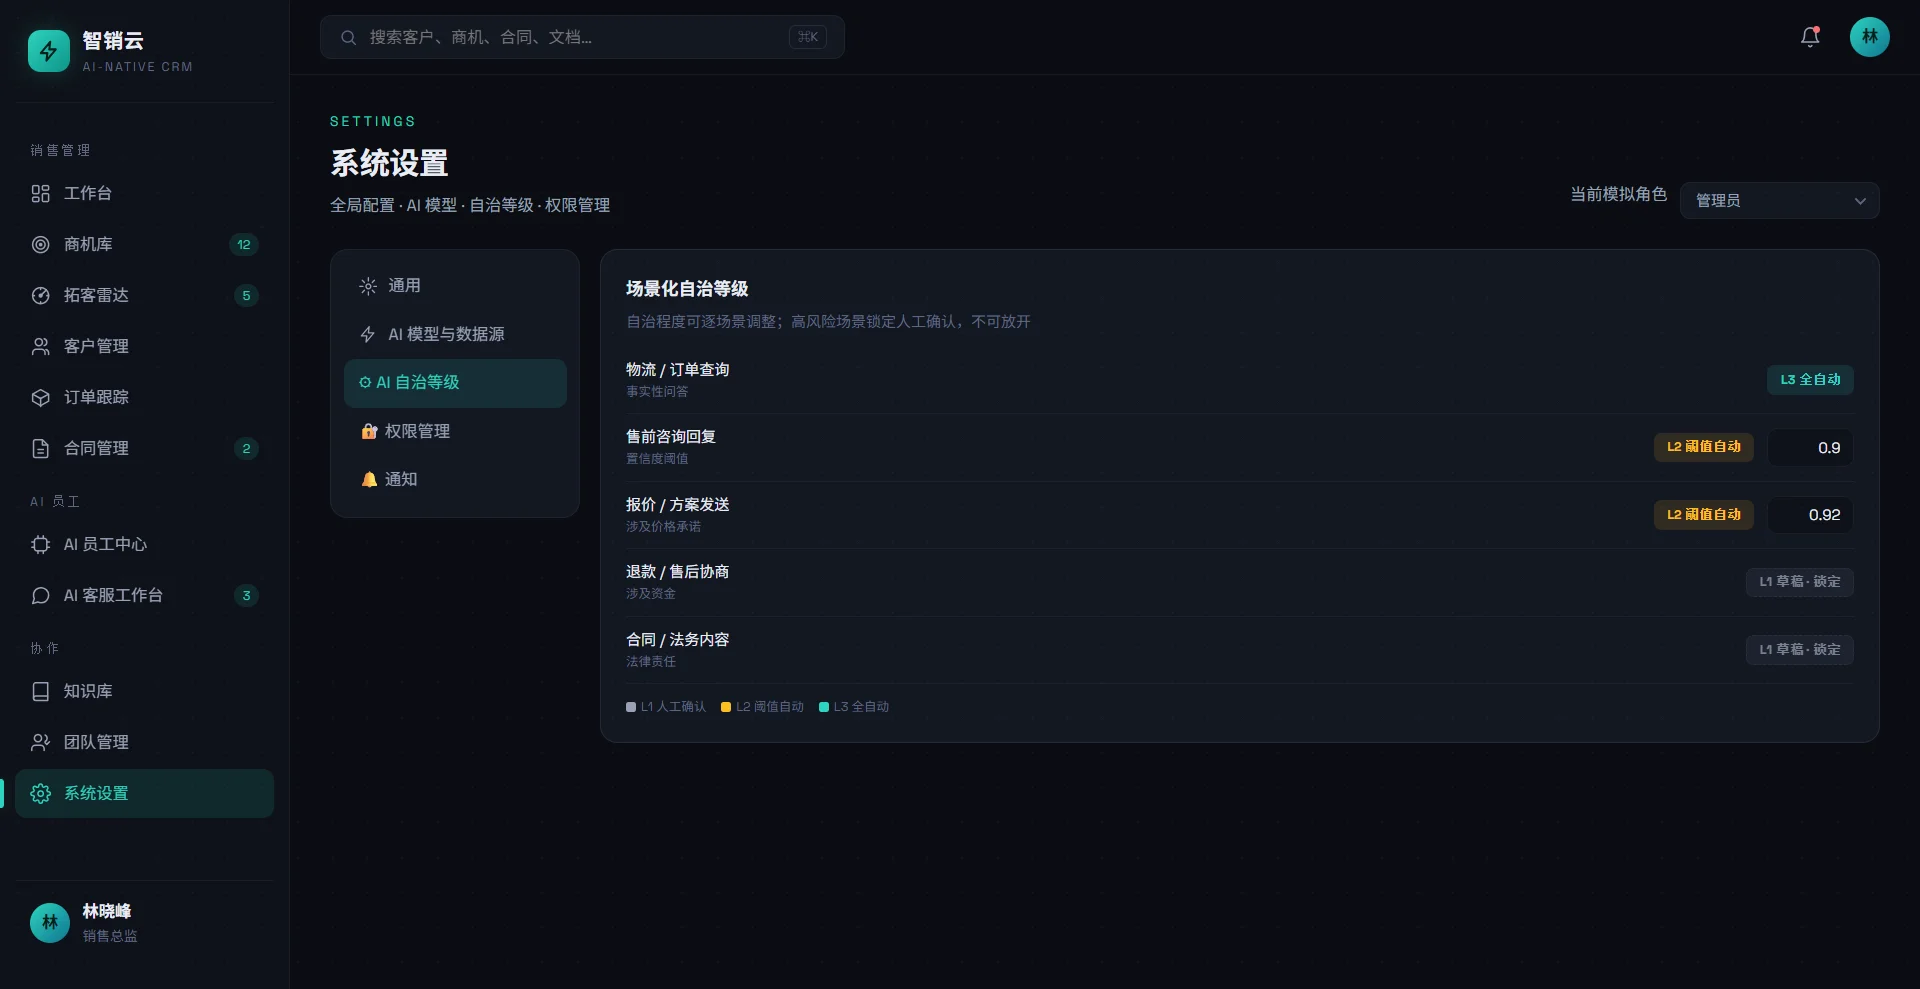The image size is (1920, 989).
Task: Open the AI 模型与数据源 settings tab
Action: pyautogui.click(x=455, y=334)
